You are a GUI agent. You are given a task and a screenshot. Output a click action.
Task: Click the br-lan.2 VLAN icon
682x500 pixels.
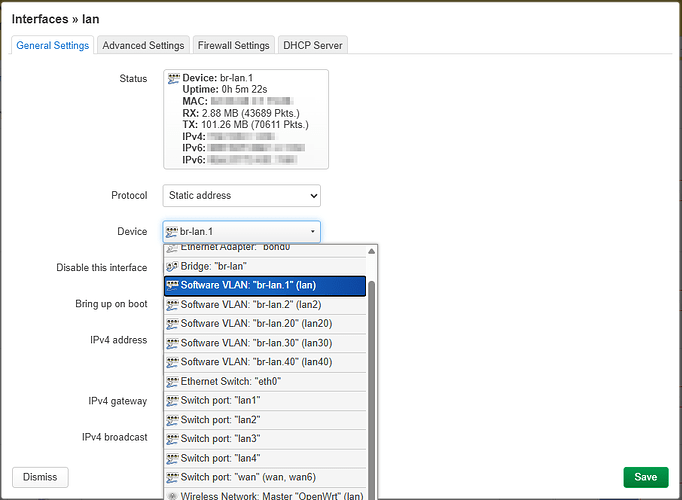tap(172, 305)
